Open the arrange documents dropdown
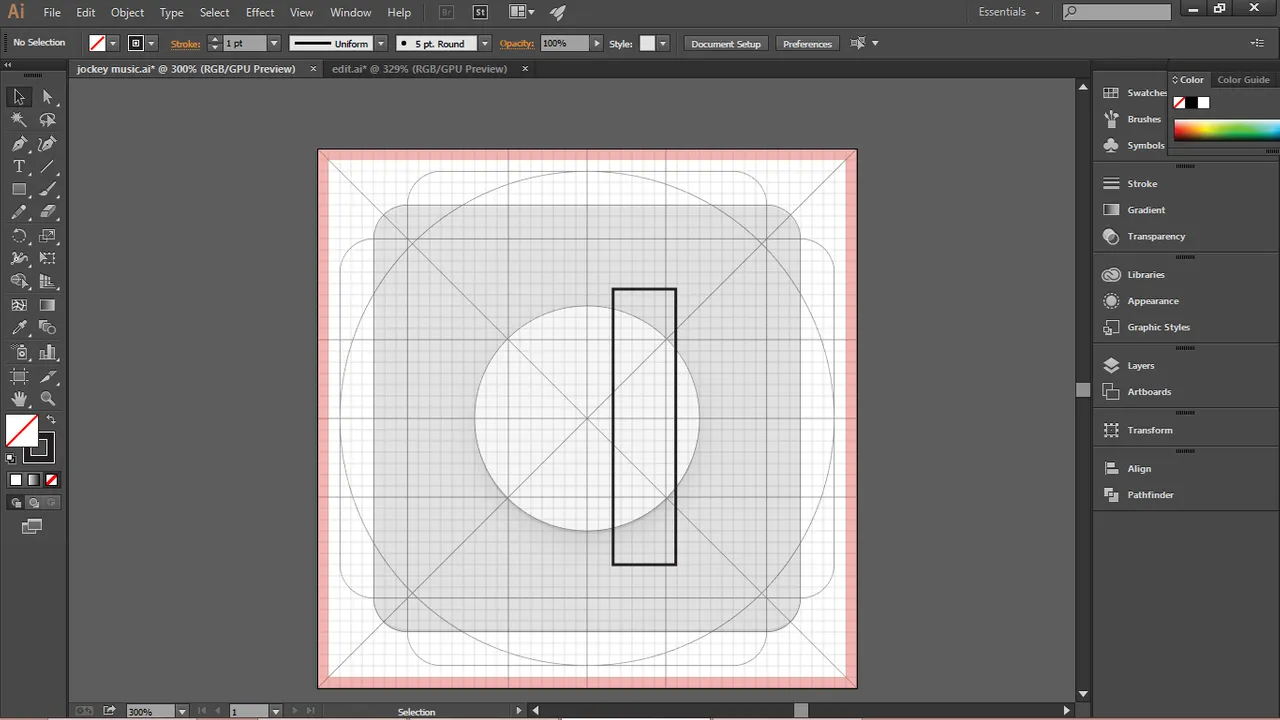1280x720 pixels. (521, 12)
